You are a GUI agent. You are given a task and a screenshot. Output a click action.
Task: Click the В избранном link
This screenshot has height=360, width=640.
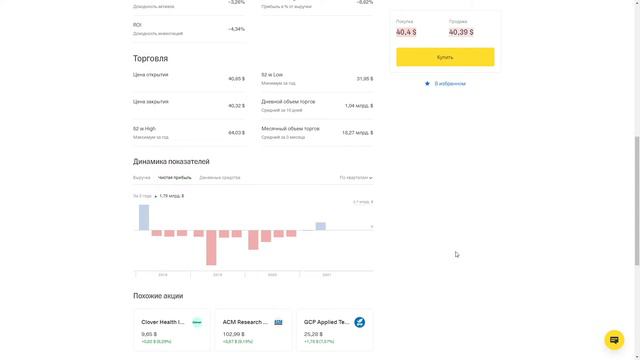[450, 84]
